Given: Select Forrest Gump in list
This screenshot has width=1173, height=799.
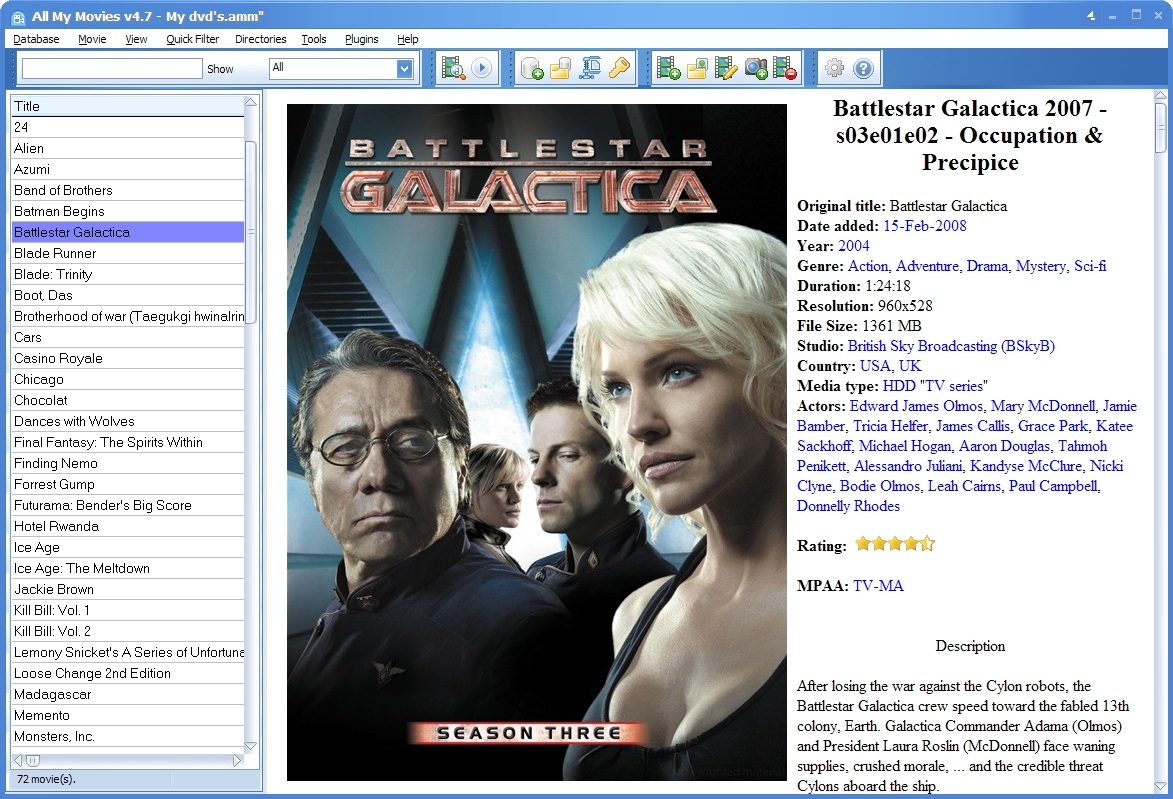Looking at the screenshot, I should tap(127, 484).
